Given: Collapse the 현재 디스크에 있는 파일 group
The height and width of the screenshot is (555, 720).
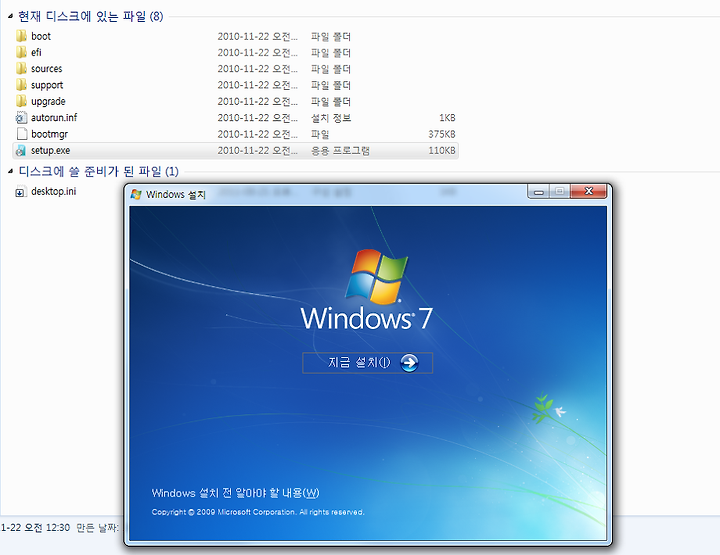Looking at the screenshot, I should click(x=10, y=17).
